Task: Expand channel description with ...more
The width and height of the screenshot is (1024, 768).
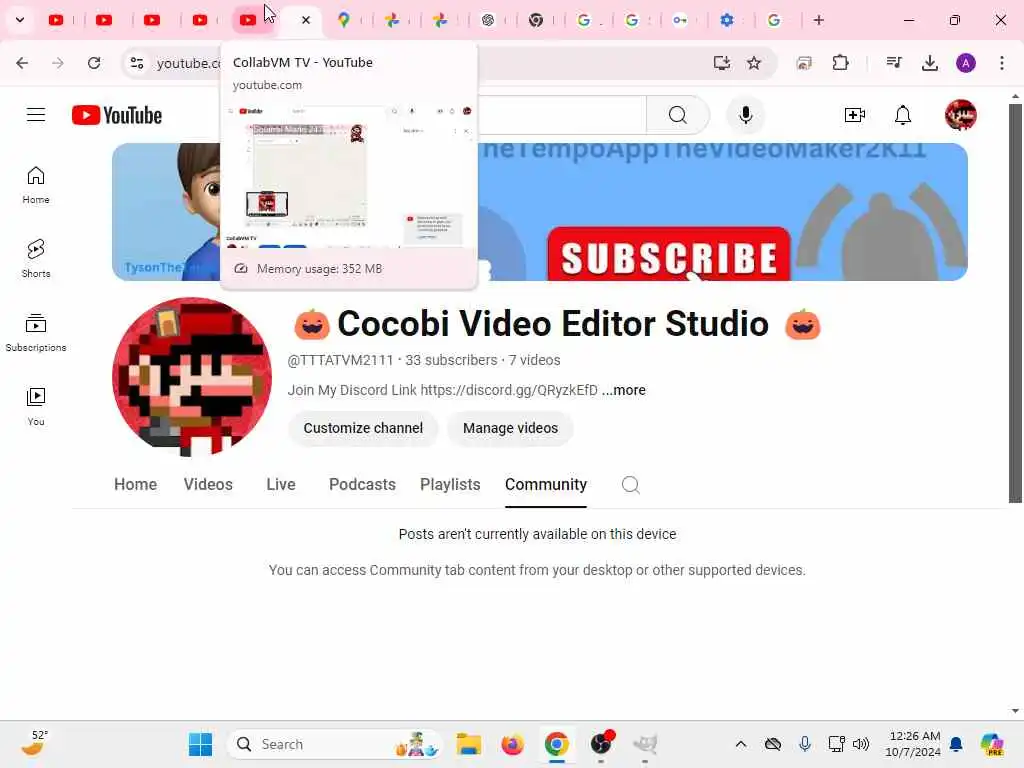Action: point(623,390)
